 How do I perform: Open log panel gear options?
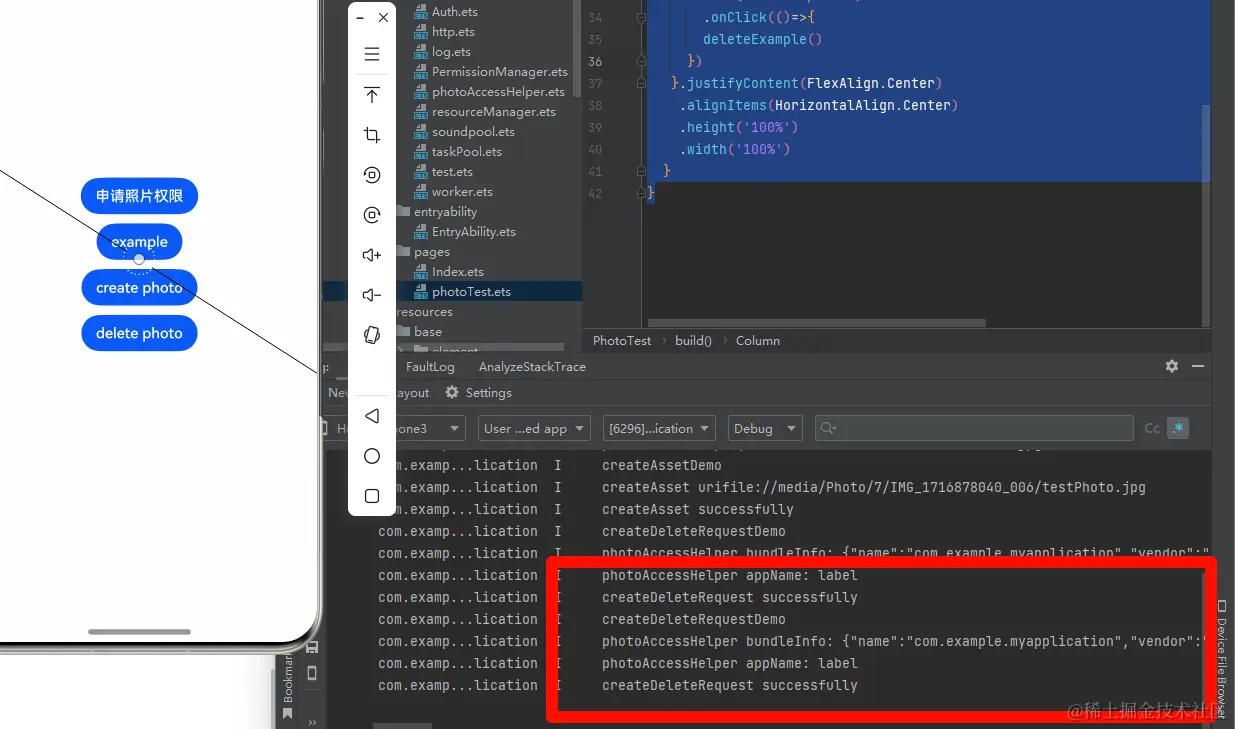point(1172,366)
